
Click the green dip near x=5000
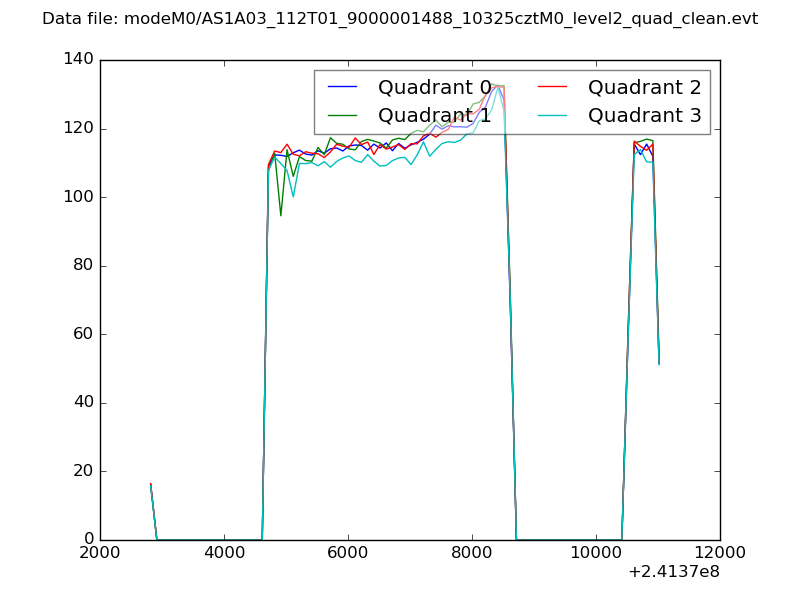(x=280, y=214)
